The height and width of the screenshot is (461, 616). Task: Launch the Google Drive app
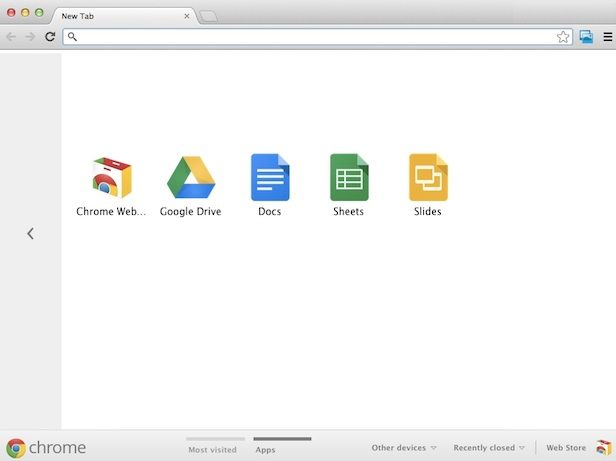(191, 177)
